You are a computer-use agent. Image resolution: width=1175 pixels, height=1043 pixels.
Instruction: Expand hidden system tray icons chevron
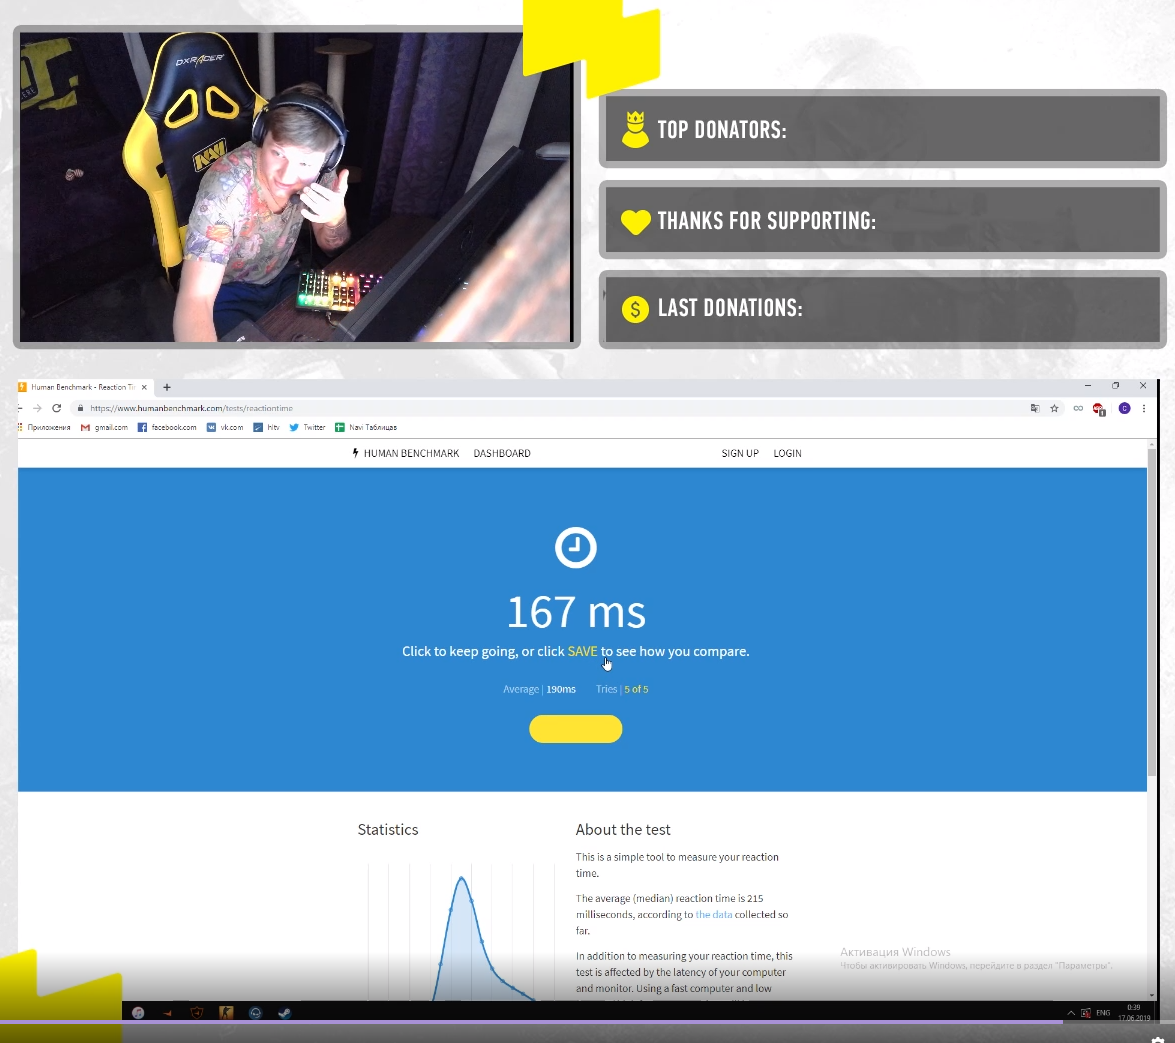click(1071, 1013)
